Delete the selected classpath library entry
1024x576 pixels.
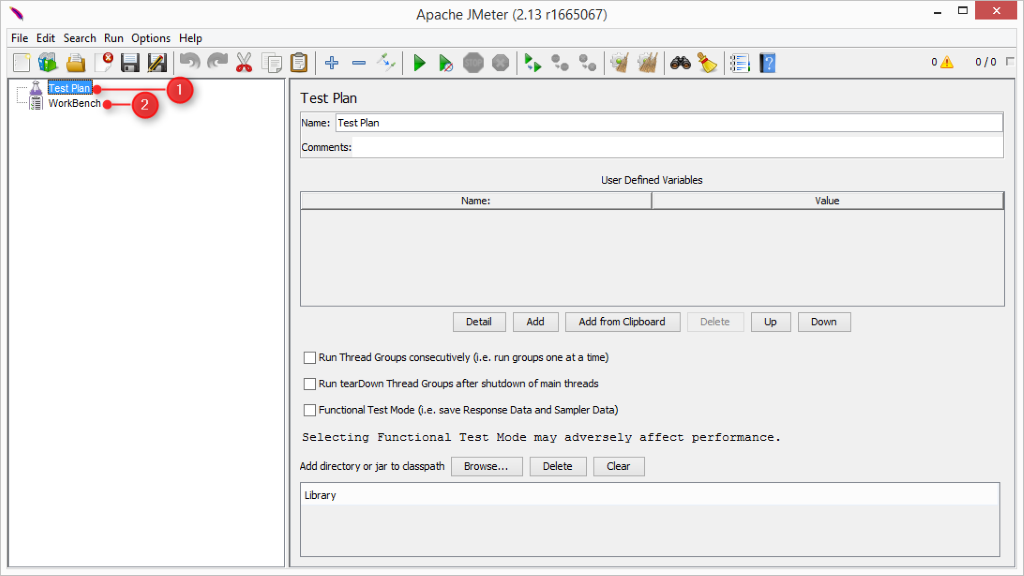(558, 466)
